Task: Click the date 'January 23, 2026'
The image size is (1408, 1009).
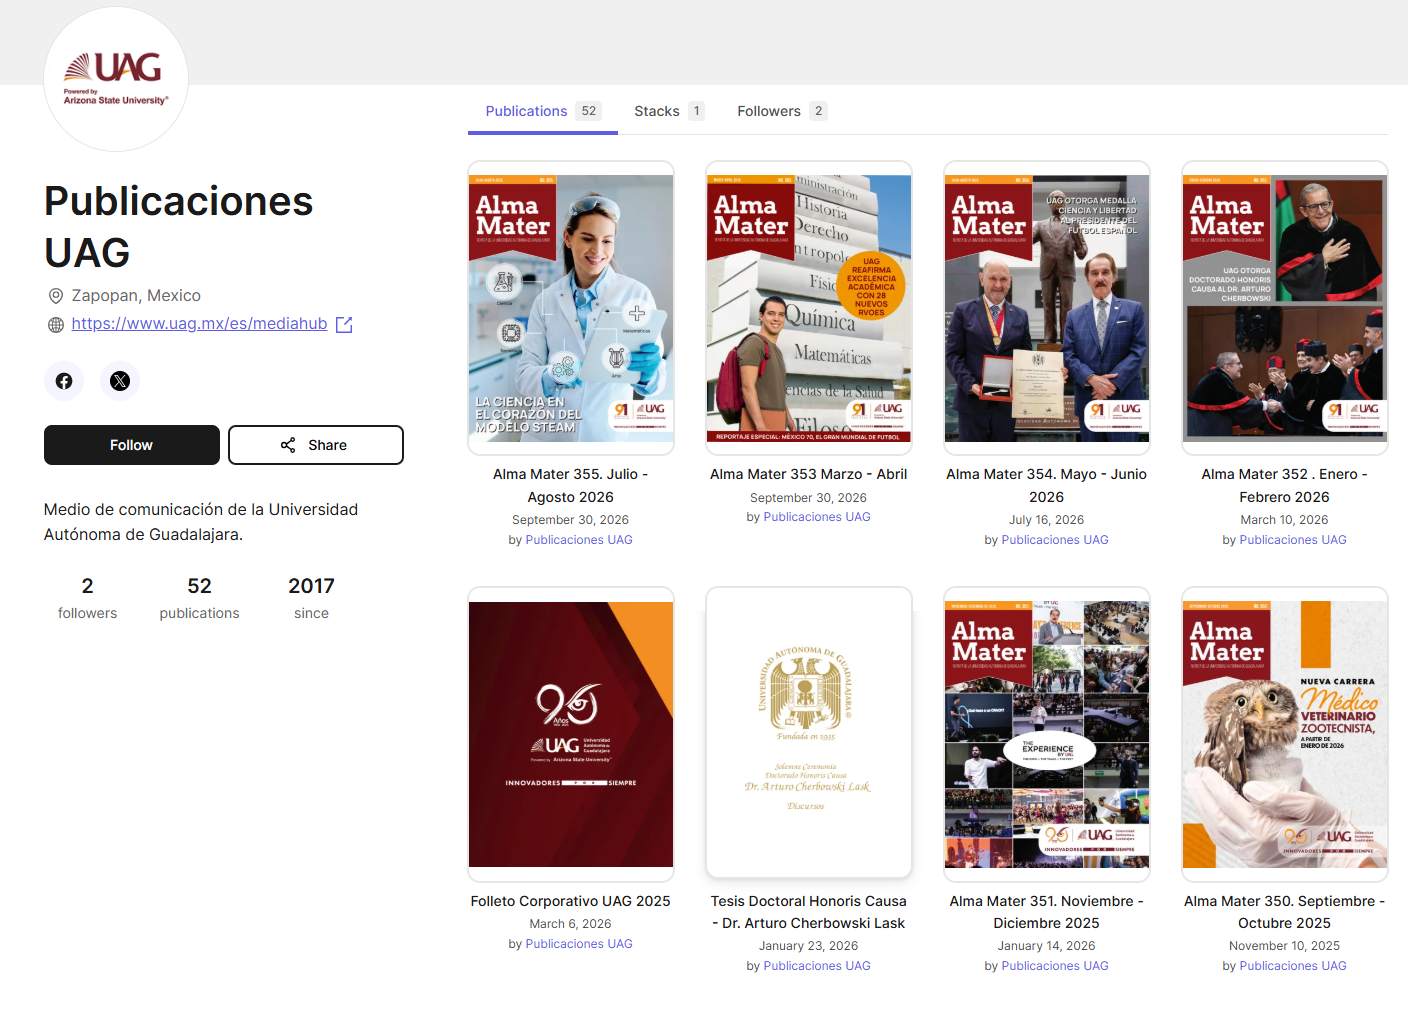Action: [x=809, y=946]
